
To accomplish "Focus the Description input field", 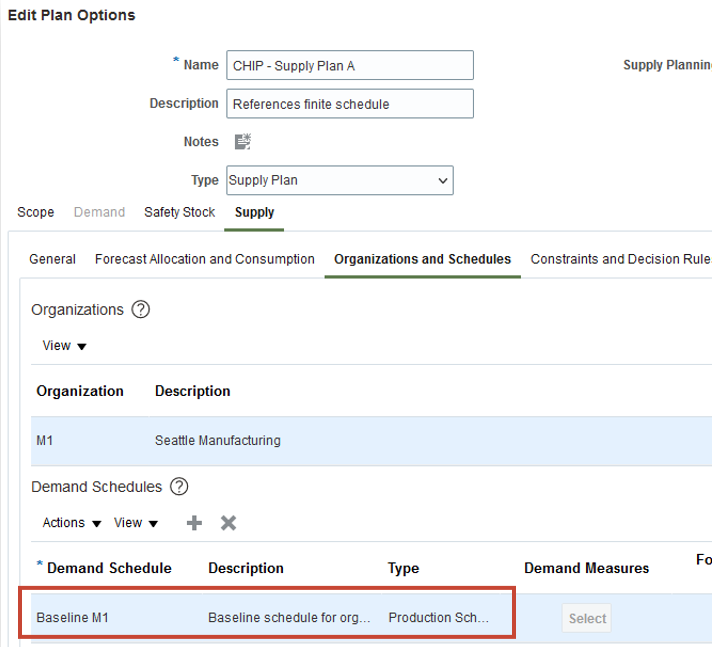I will click(350, 104).
